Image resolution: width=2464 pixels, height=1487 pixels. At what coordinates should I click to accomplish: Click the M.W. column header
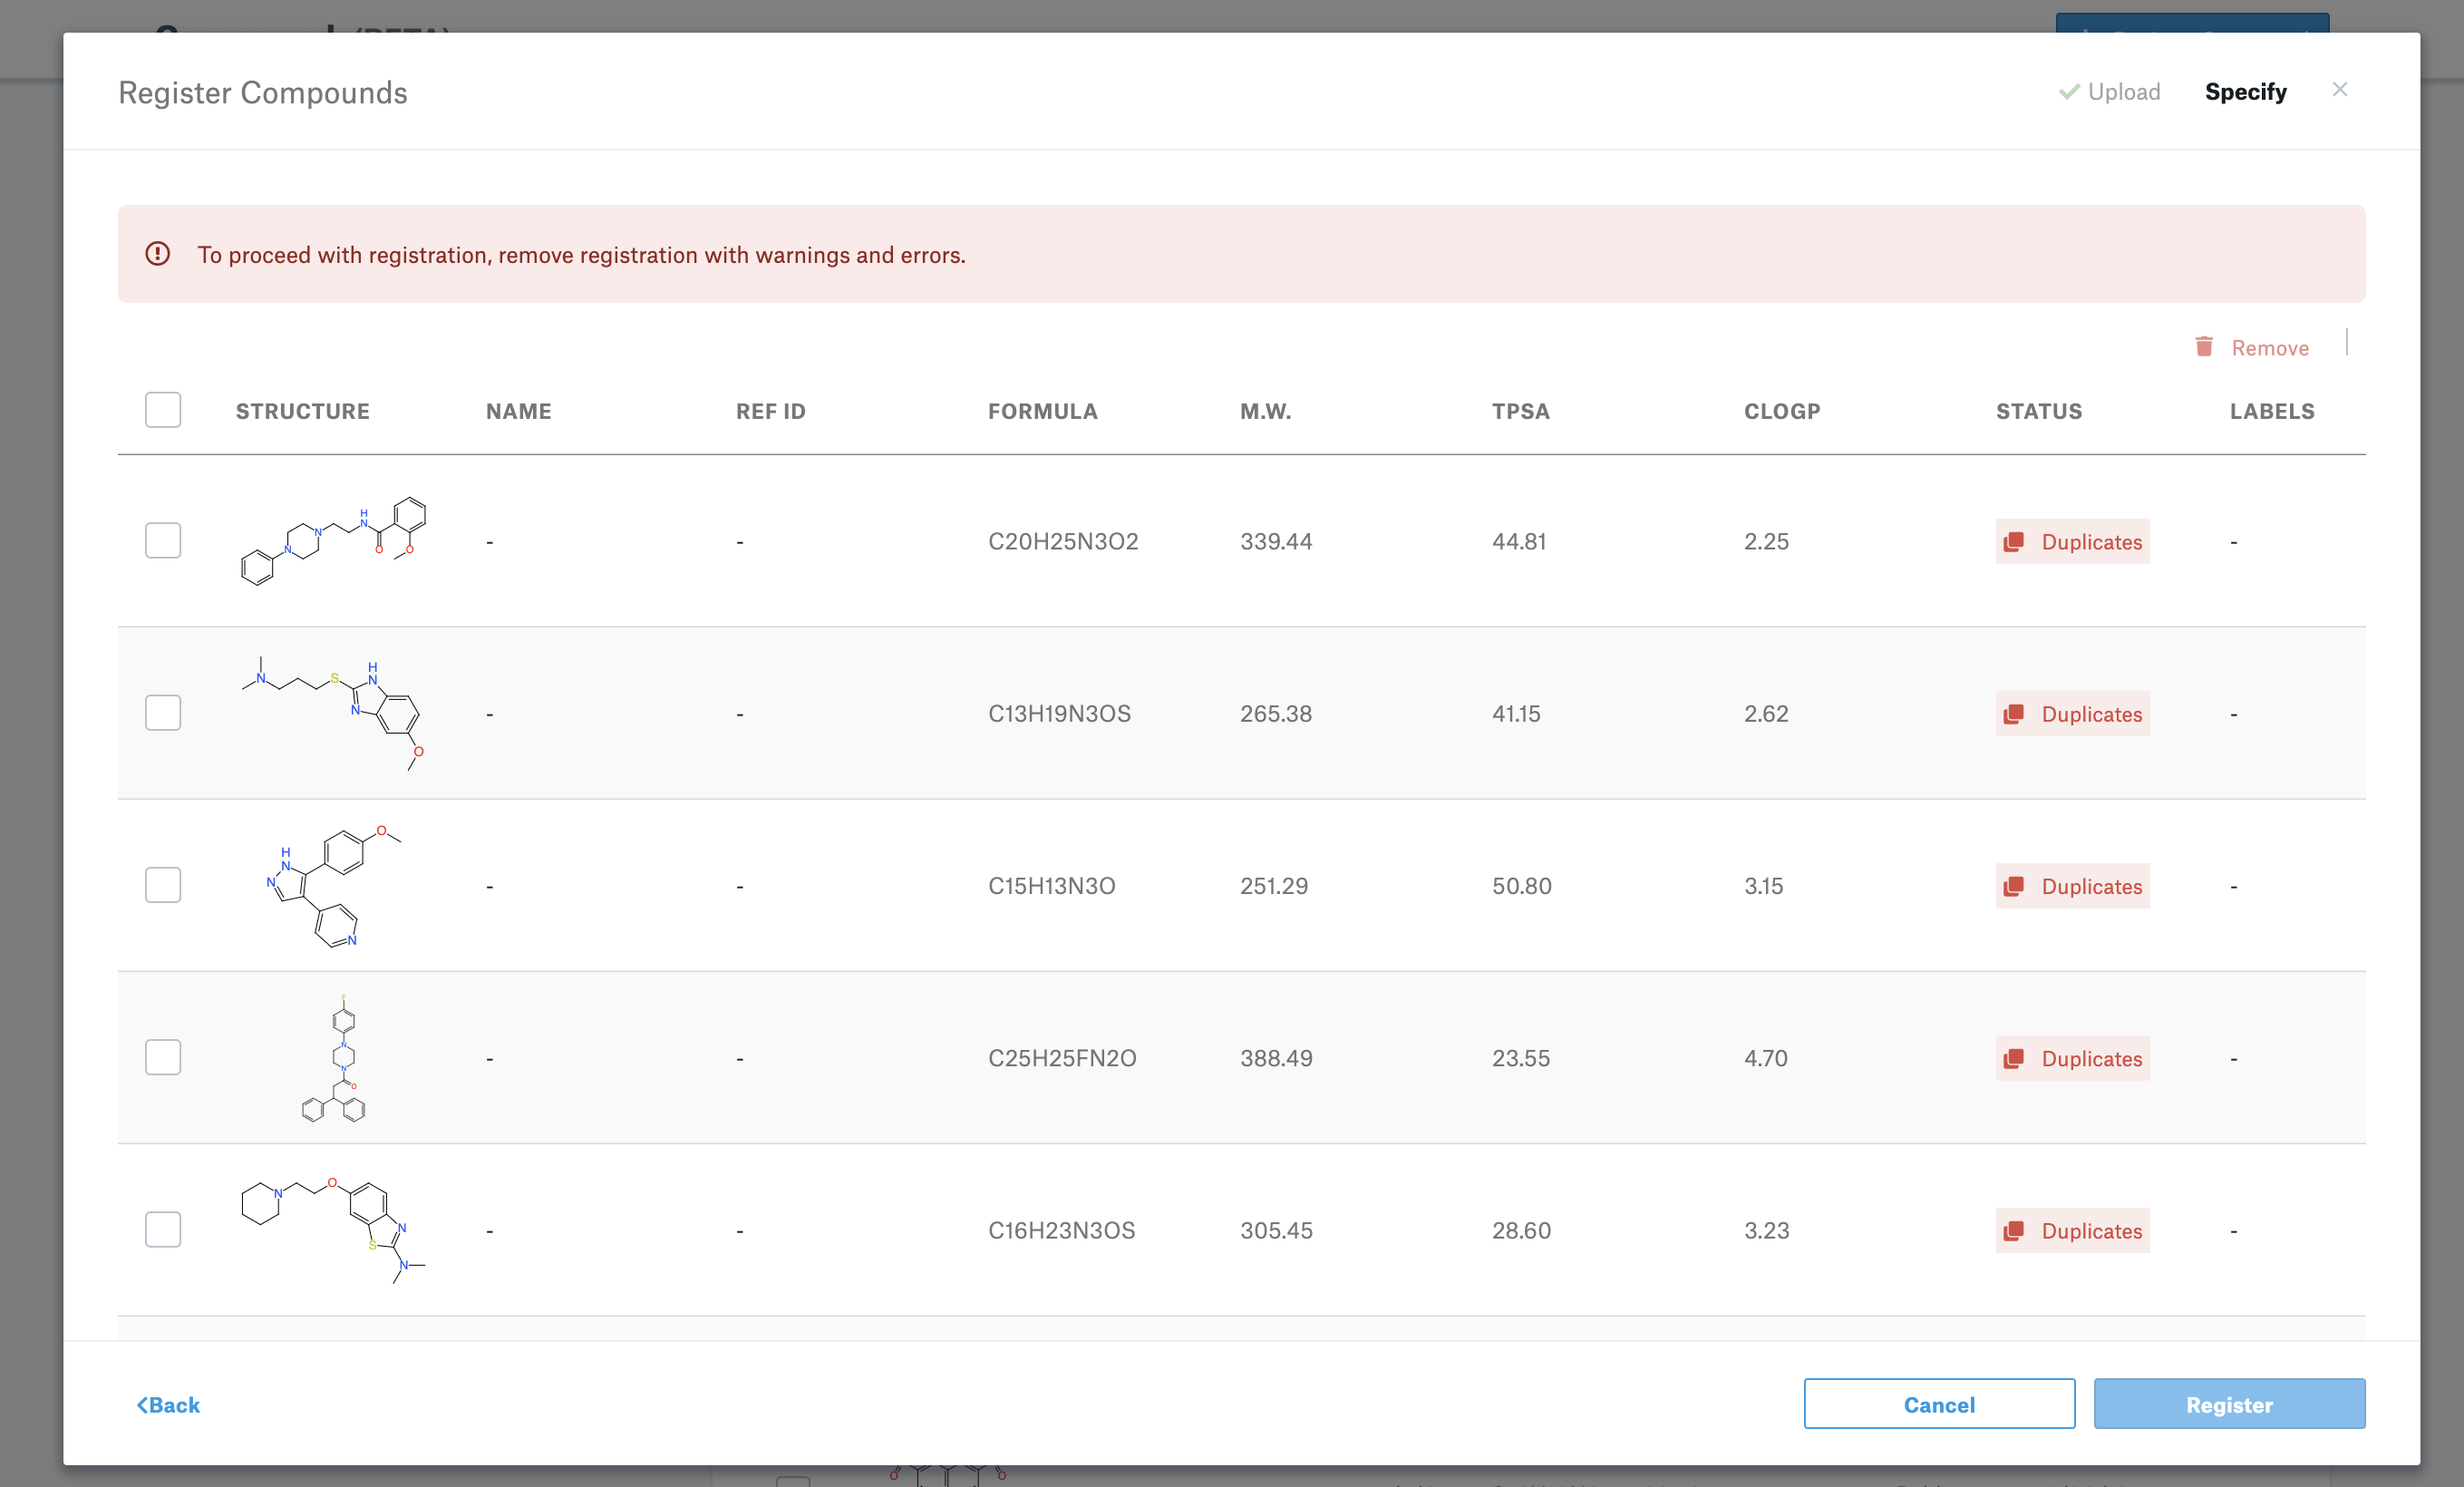[x=1265, y=411]
